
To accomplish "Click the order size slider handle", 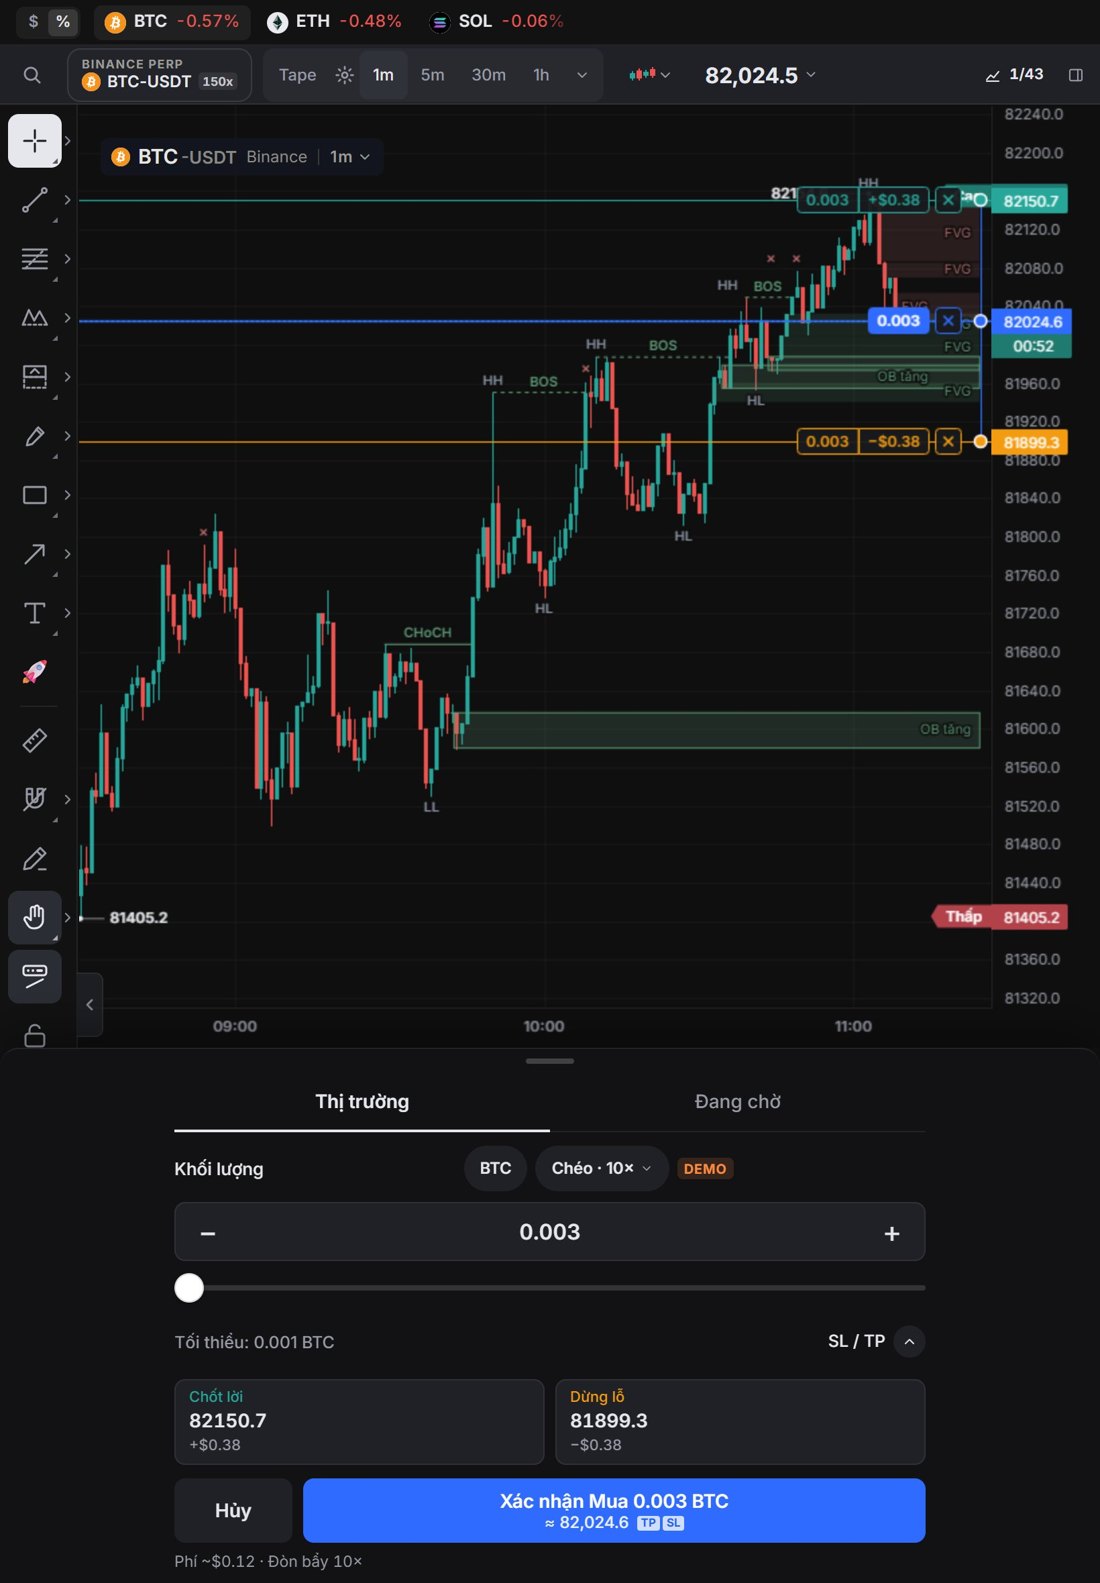I will 189,1287.
